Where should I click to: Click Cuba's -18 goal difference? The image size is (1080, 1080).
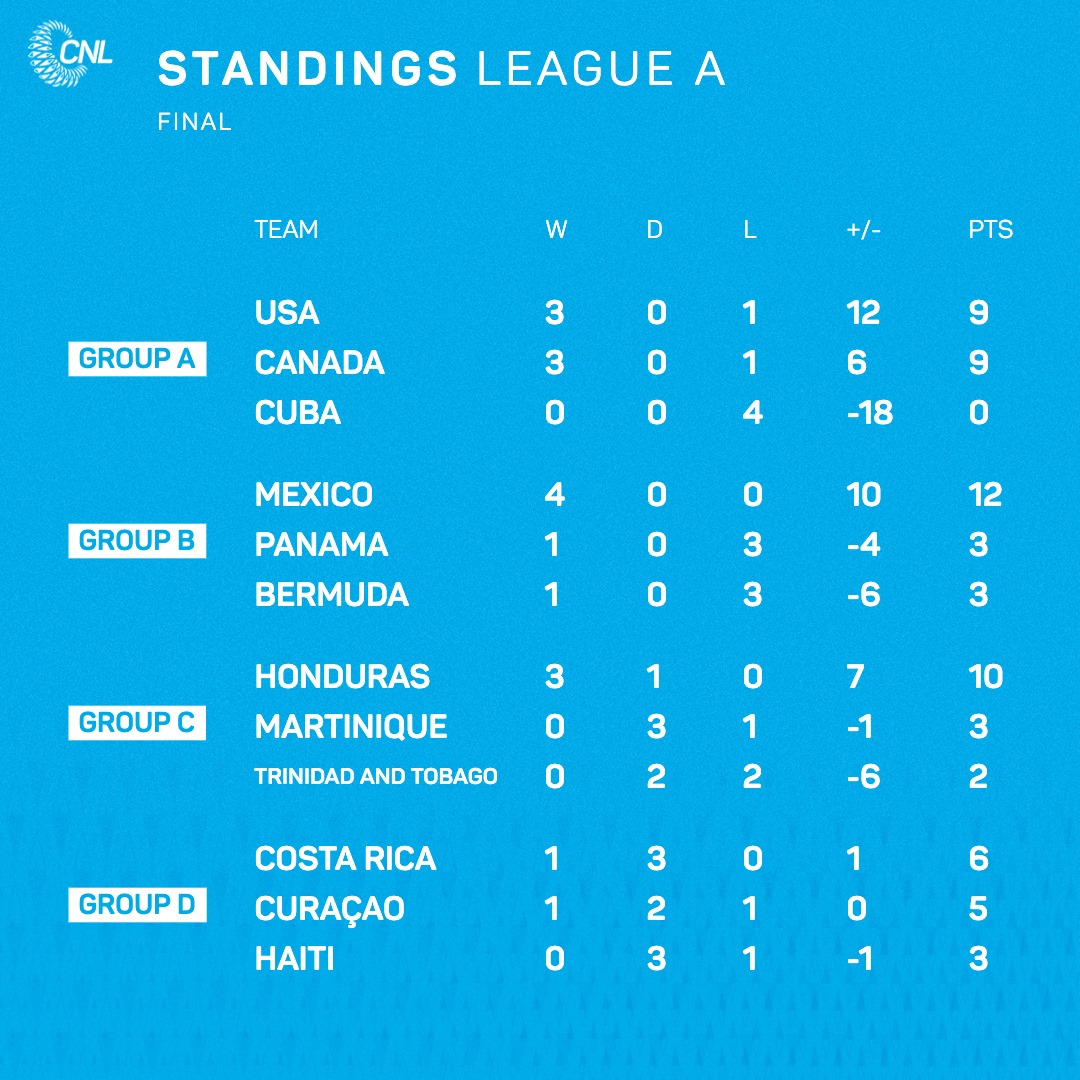click(x=870, y=413)
